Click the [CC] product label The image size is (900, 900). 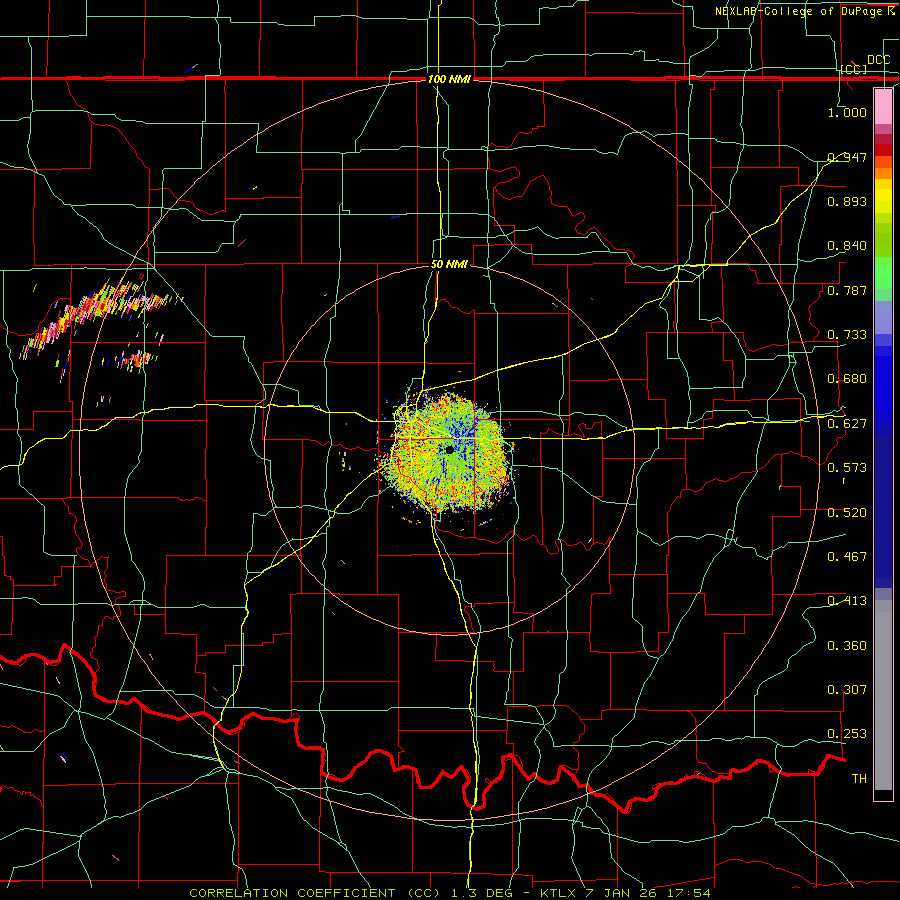pyautogui.click(x=854, y=69)
